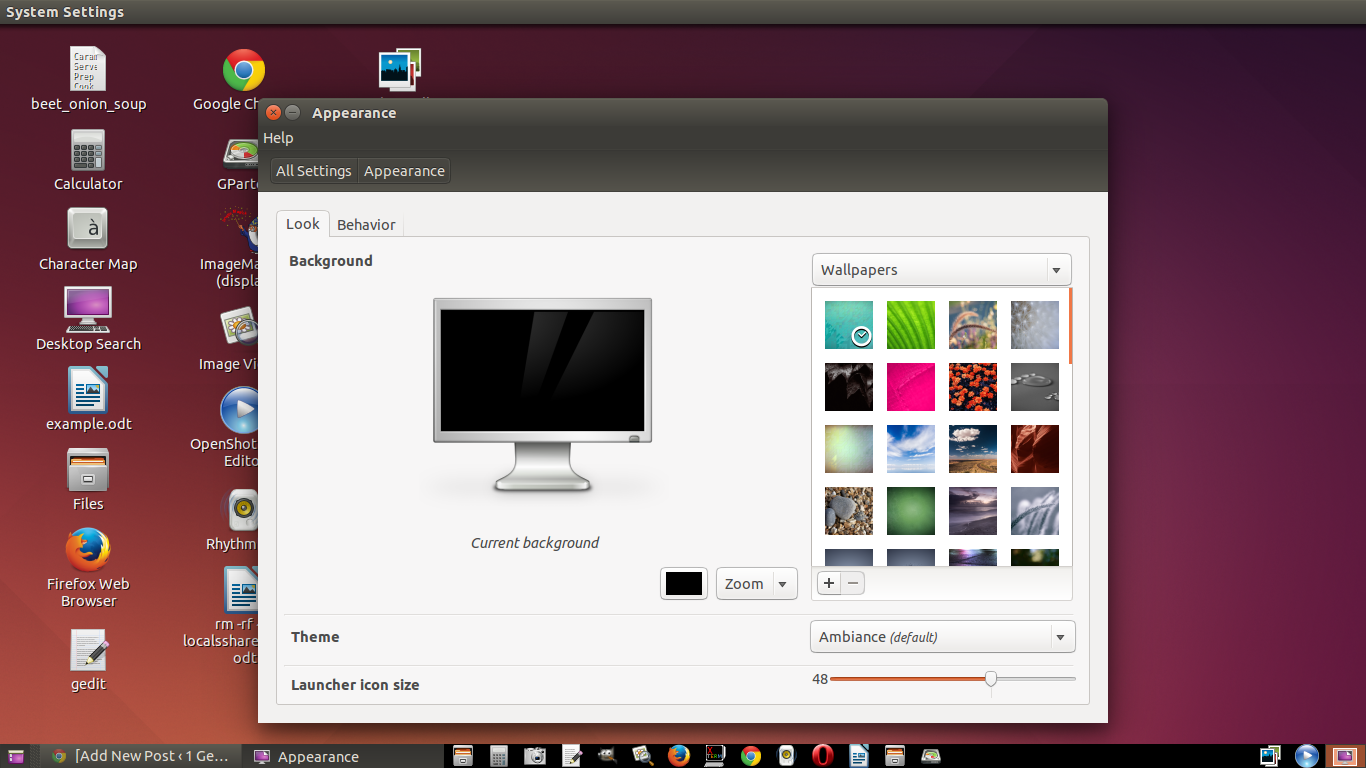The image size is (1366, 768).
Task: Click the plus button to add wallpaper
Action: coord(829,583)
